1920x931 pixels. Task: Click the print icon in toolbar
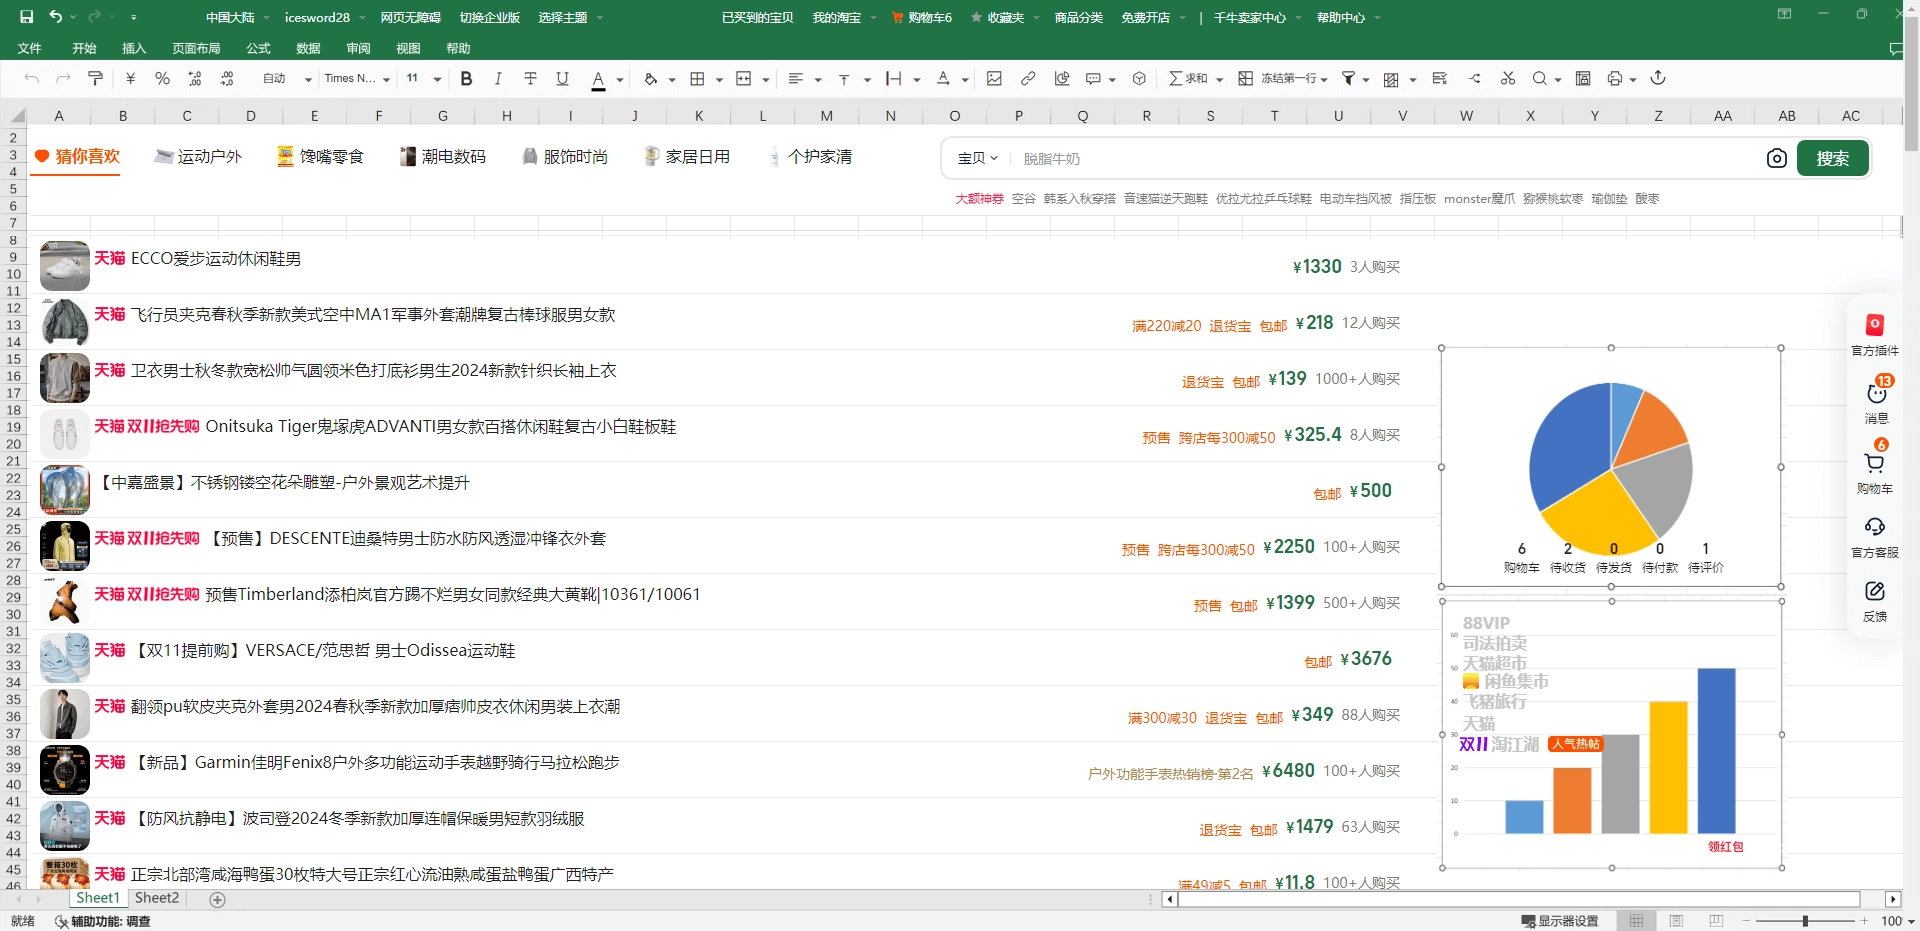[1615, 79]
